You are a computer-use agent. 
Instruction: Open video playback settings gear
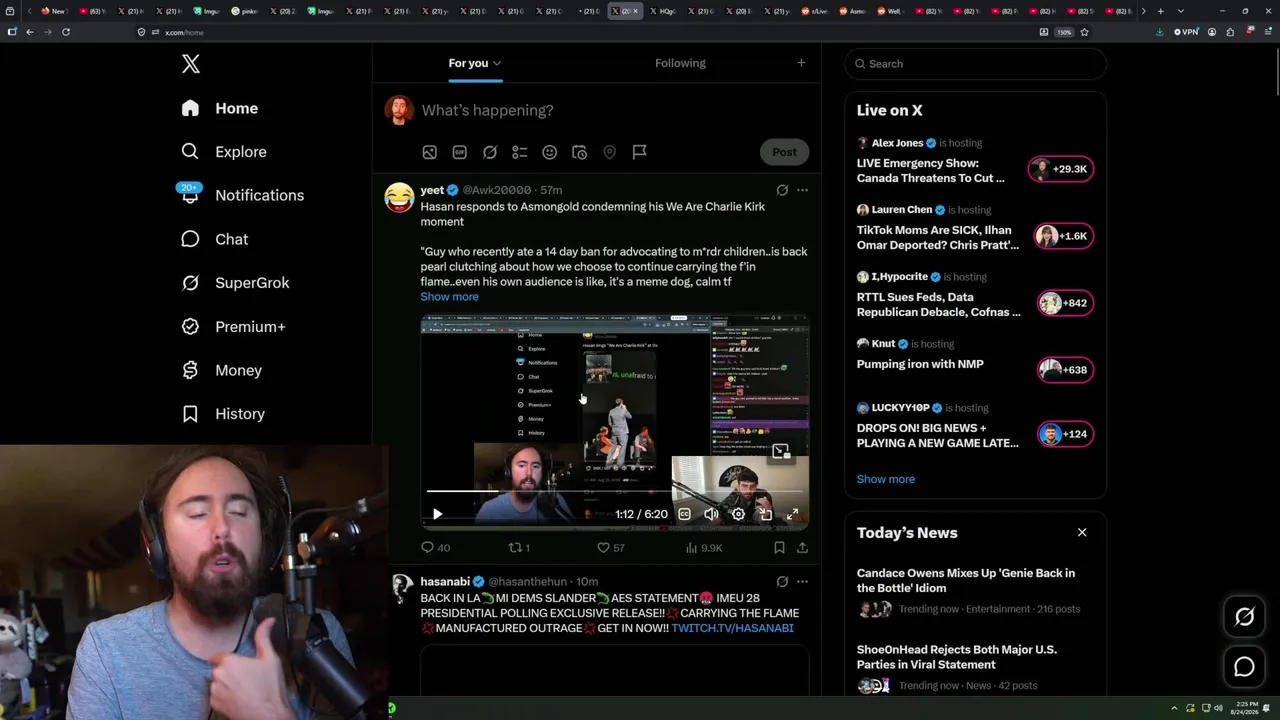click(738, 514)
